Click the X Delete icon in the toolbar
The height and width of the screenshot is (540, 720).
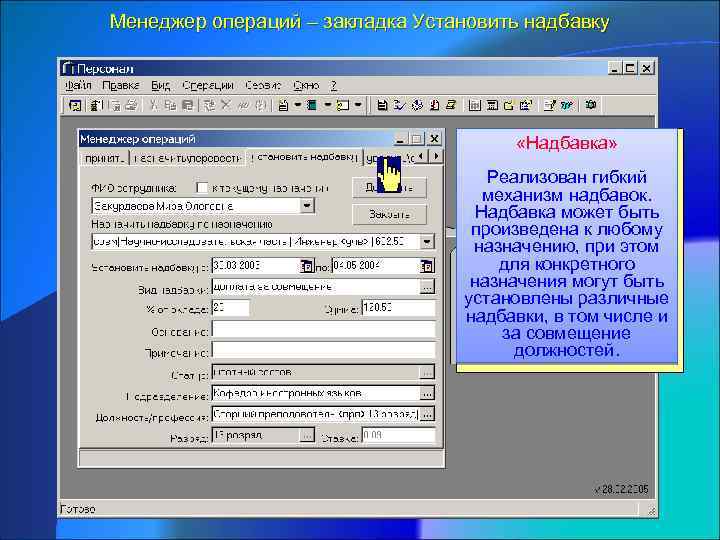[225, 106]
